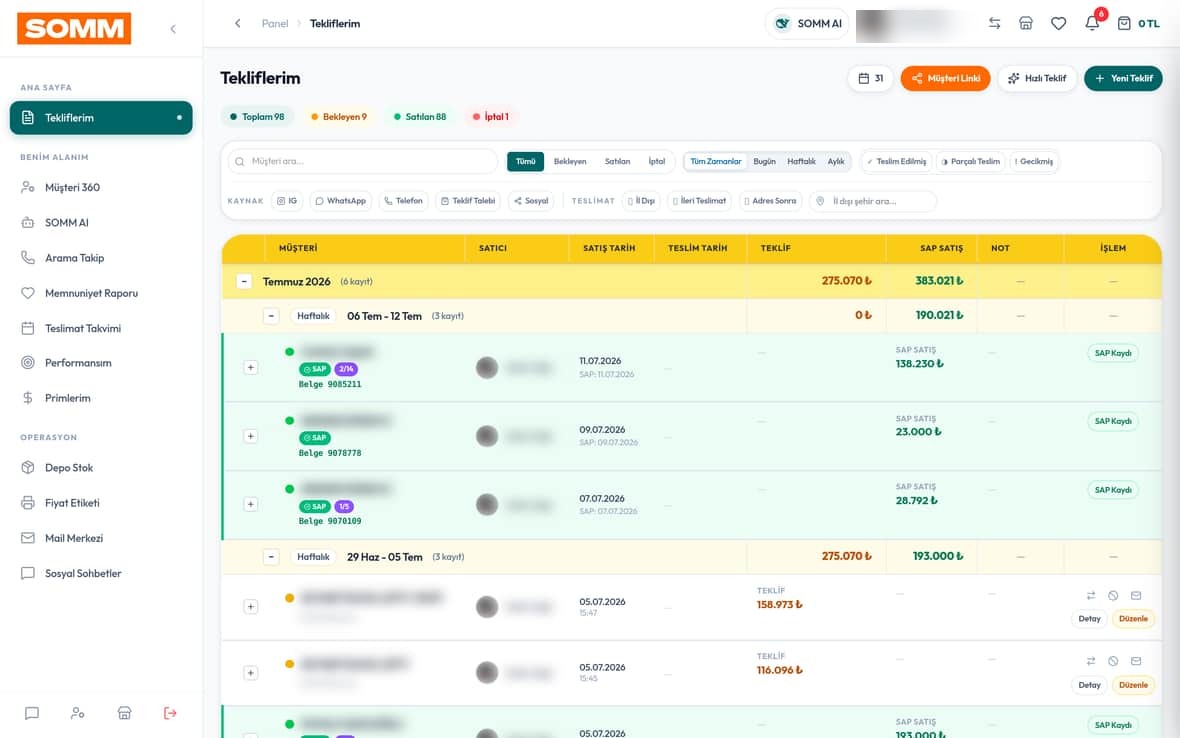Click the Müşteri ara search field
The height and width of the screenshot is (738, 1180).
(363, 161)
